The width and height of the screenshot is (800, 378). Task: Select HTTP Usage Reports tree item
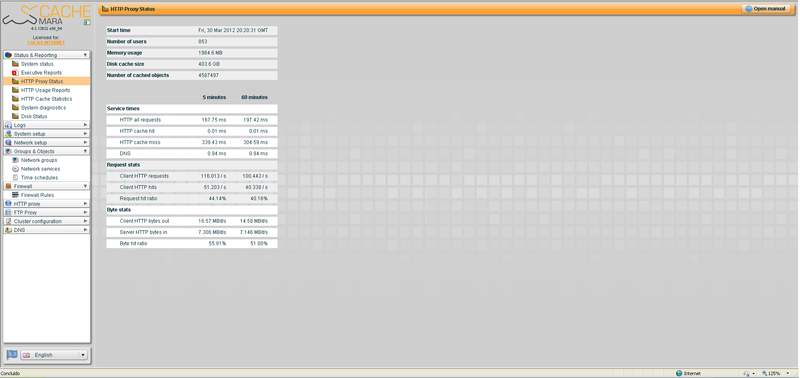(45, 90)
